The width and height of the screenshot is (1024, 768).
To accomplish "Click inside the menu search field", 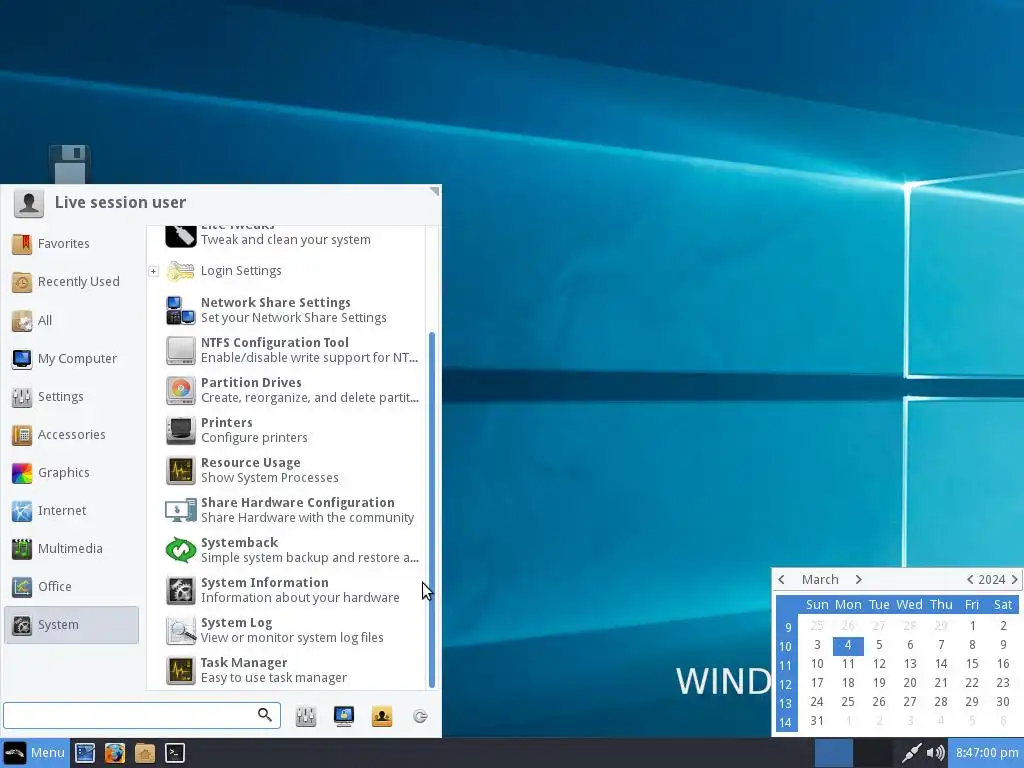I will pyautogui.click(x=142, y=716).
